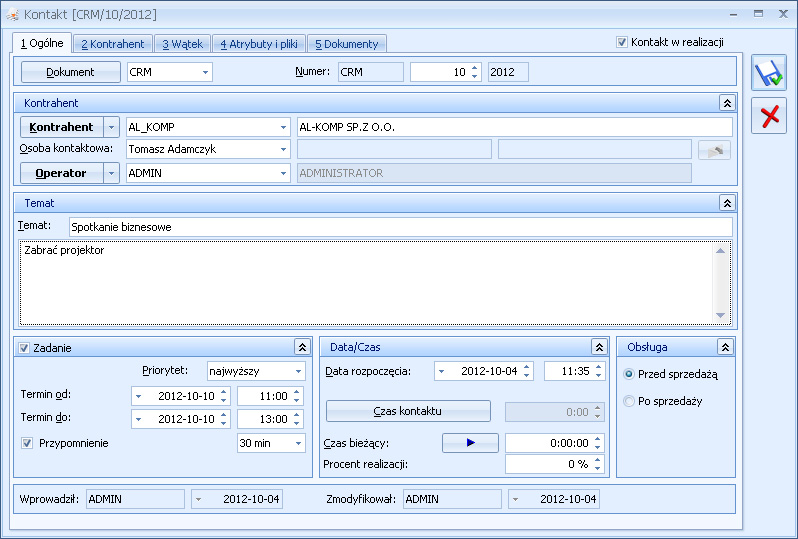Click the Temat field Spotkanie biznesowe
This screenshot has width=798, height=539.
pyautogui.click(x=401, y=227)
